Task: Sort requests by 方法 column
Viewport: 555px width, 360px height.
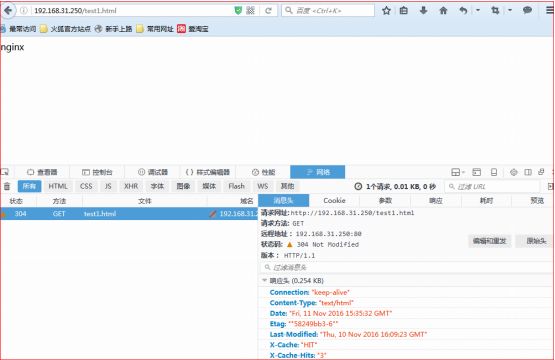Action: 59,201
